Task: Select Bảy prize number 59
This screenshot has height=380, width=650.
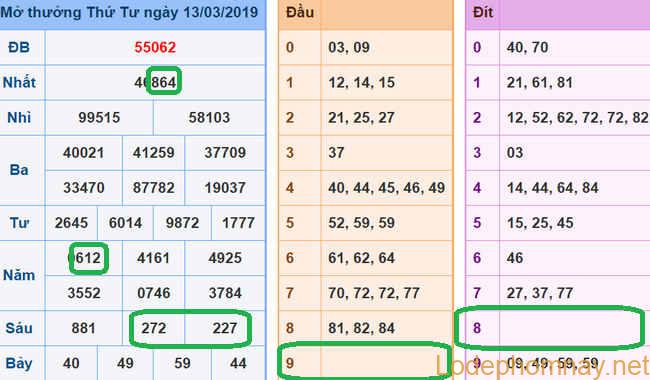Action: tap(182, 363)
